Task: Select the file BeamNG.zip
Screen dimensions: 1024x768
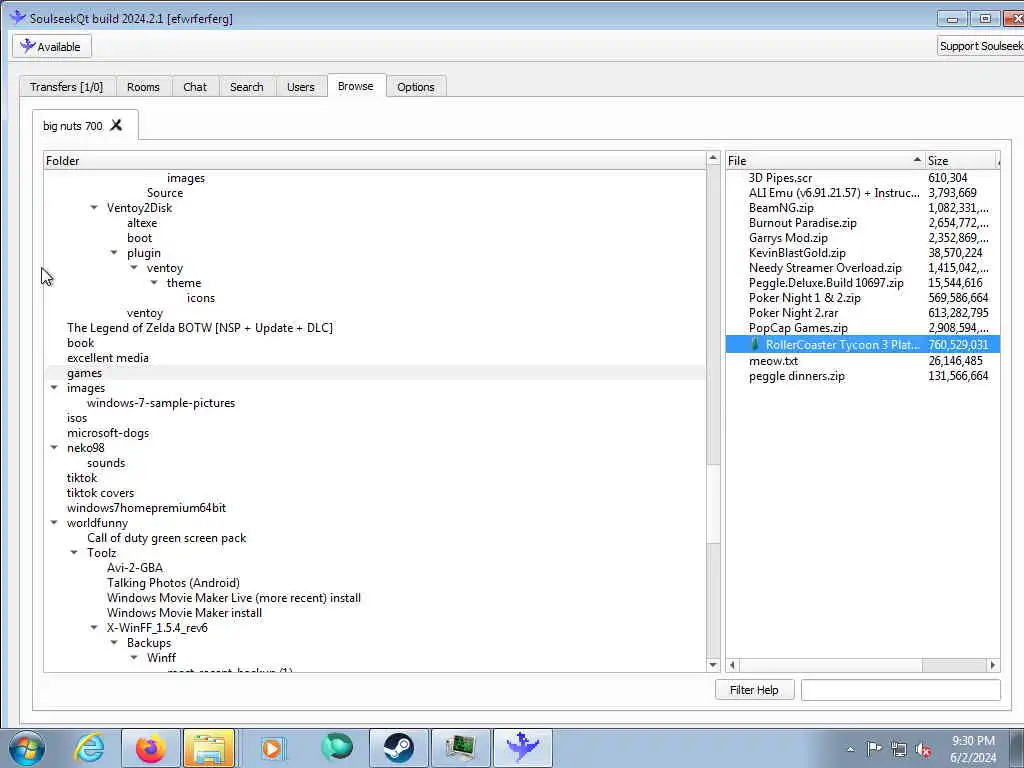Action: tap(781, 208)
